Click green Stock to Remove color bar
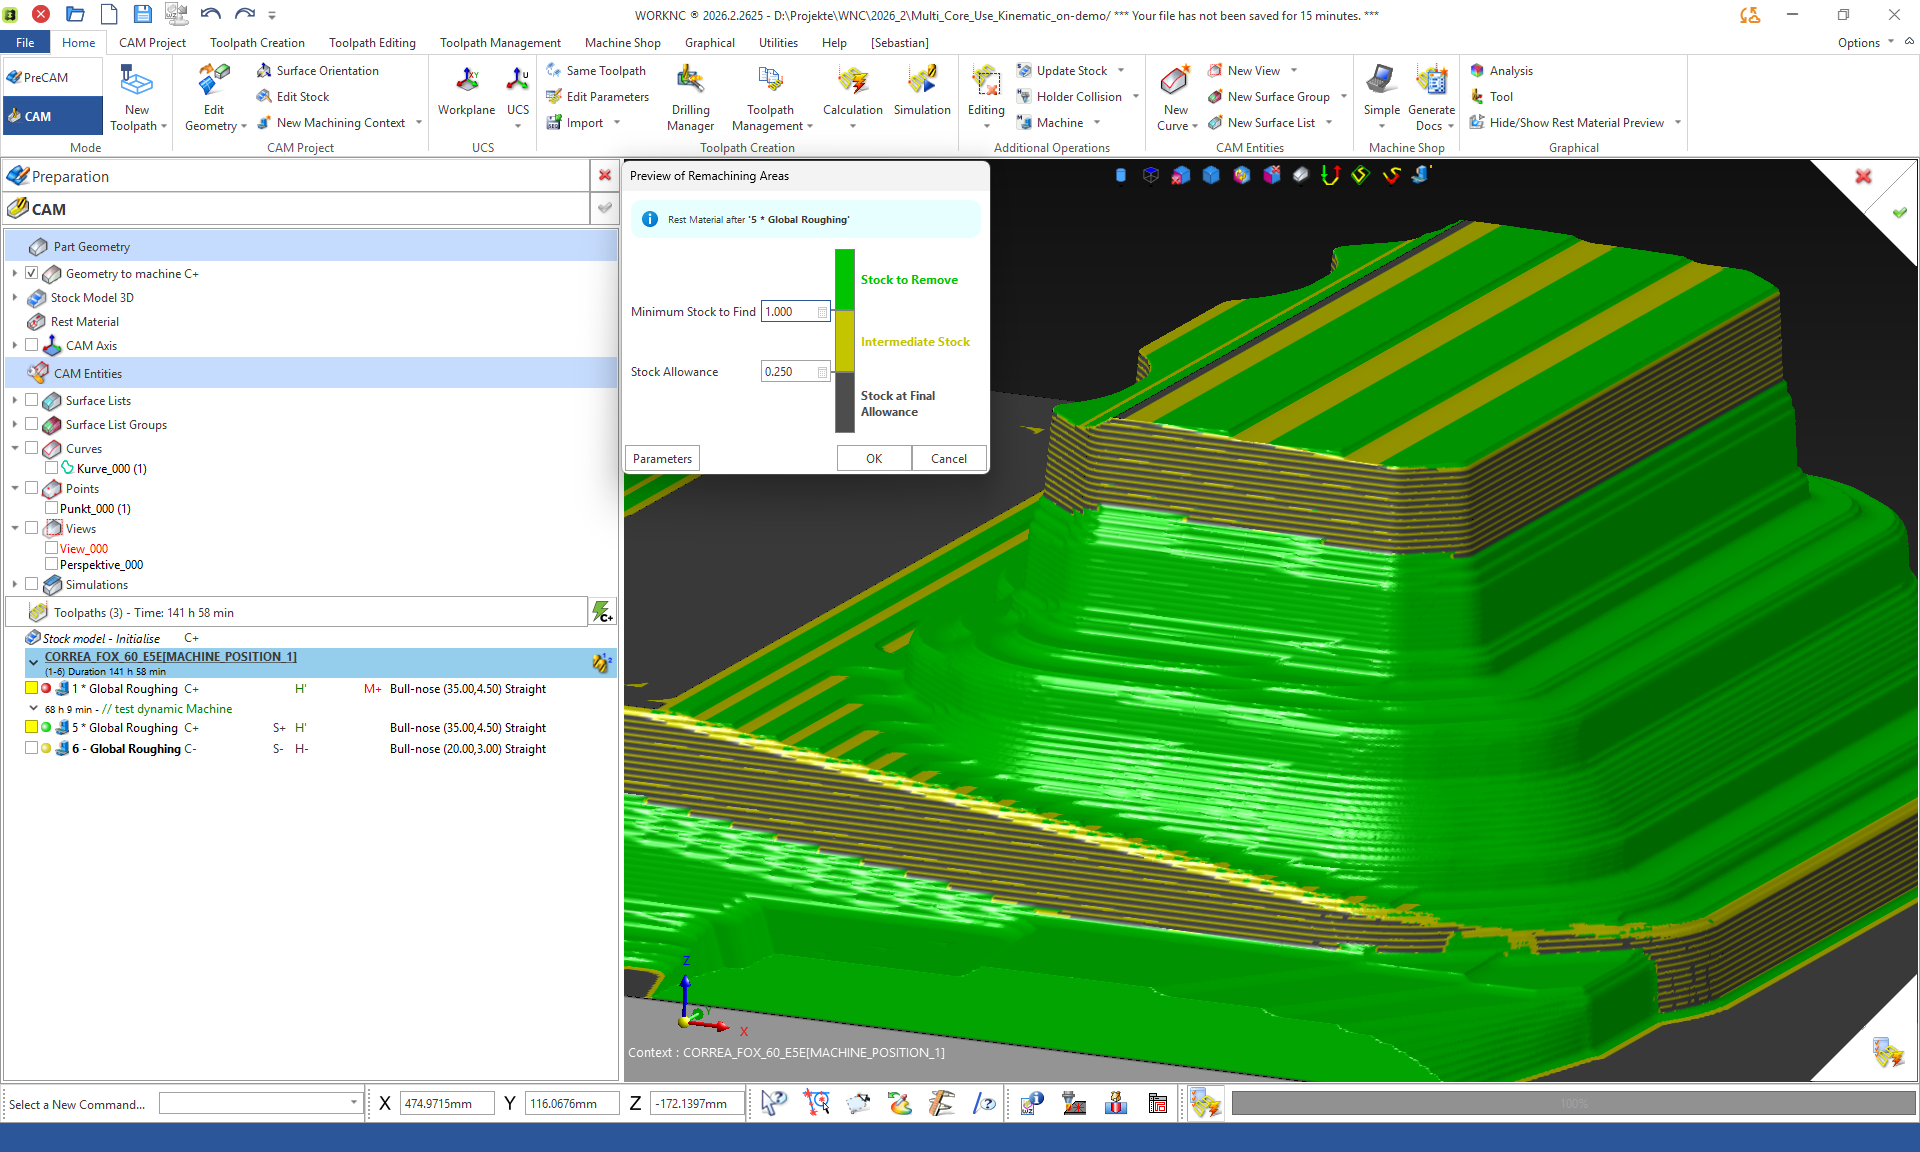This screenshot has width=1920, height=1152. pyautogui.click(x=845, y=279)
